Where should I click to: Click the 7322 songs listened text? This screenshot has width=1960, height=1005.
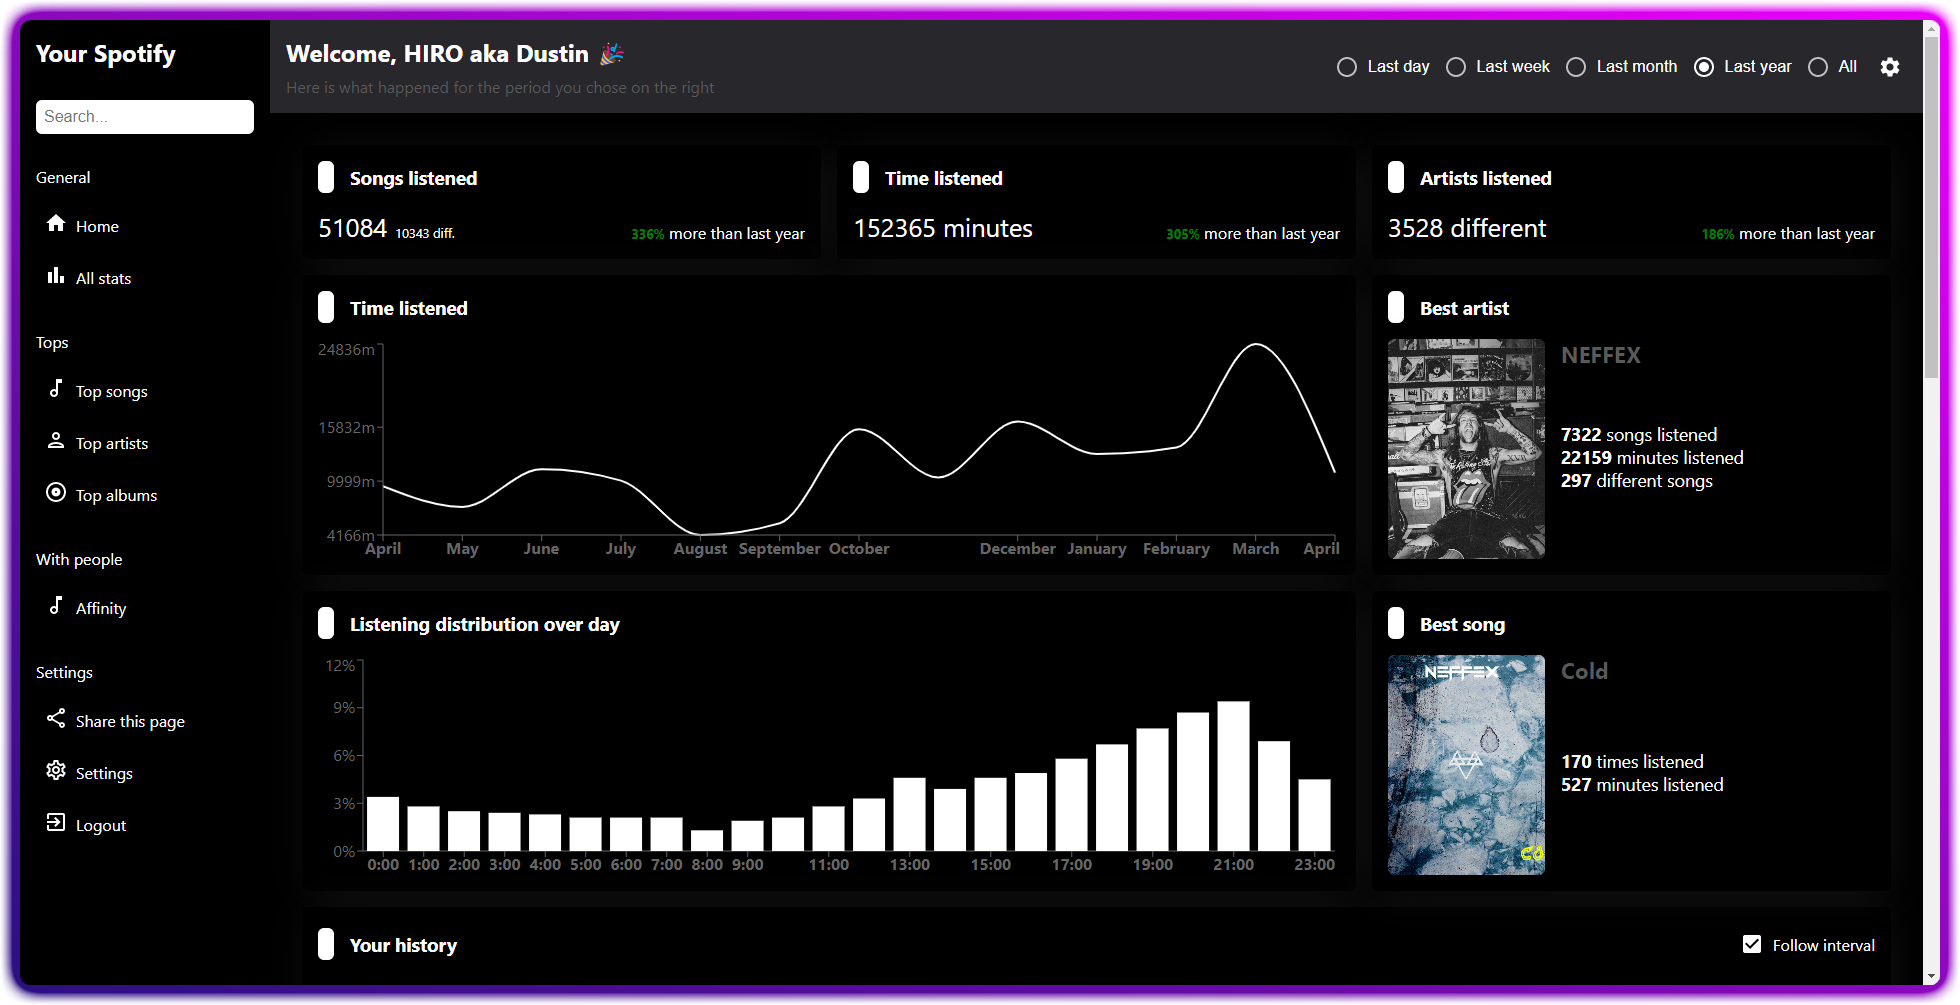(1639, 435)
